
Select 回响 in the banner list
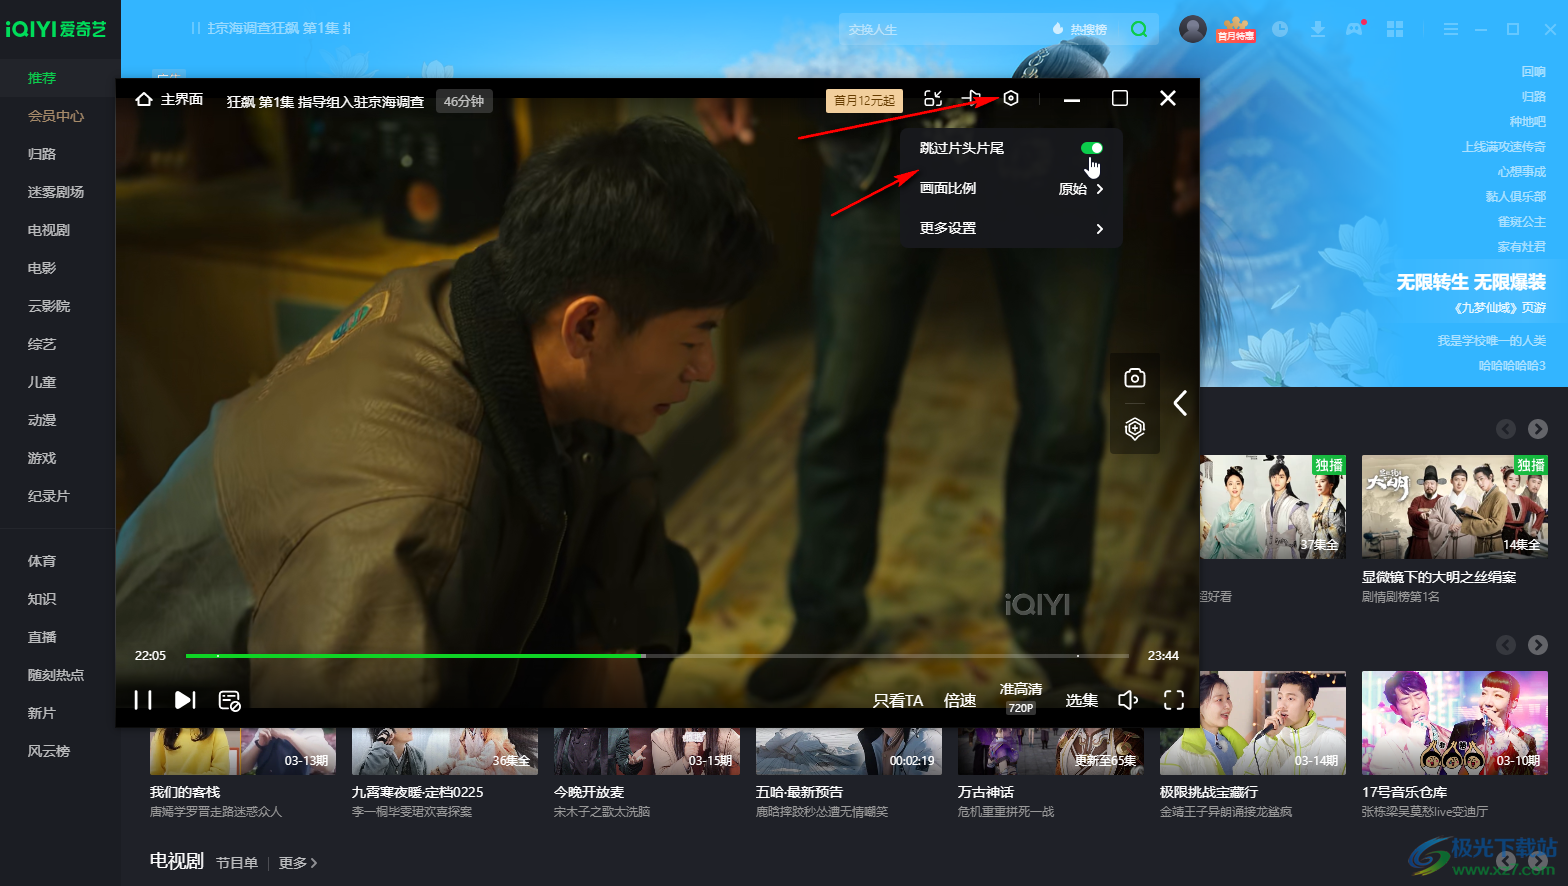(1534, 72)
